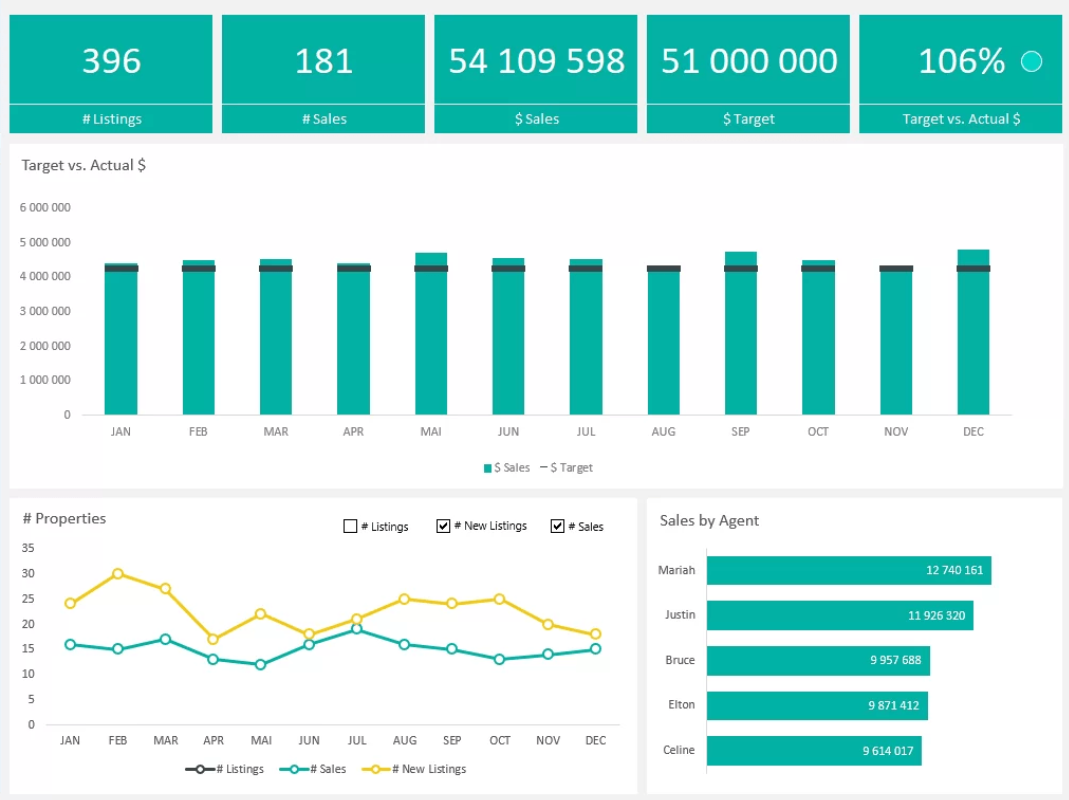Screen dimensions: 1069x800
Task: Click the $ Sales legend square icon
Action: tap(488, 468)
